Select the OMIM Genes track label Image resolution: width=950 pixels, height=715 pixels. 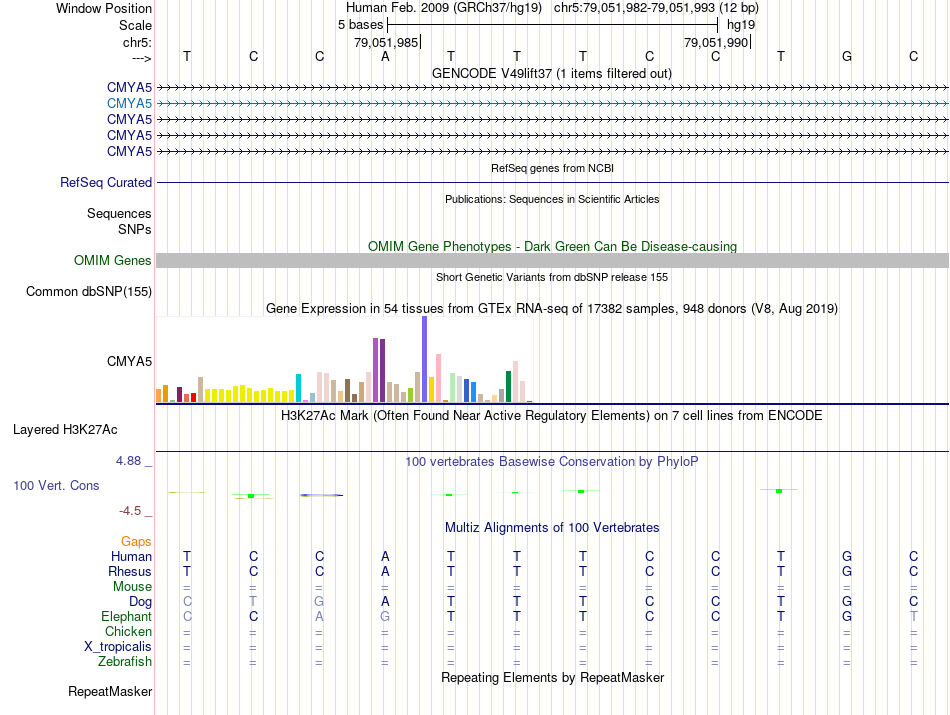113,261
